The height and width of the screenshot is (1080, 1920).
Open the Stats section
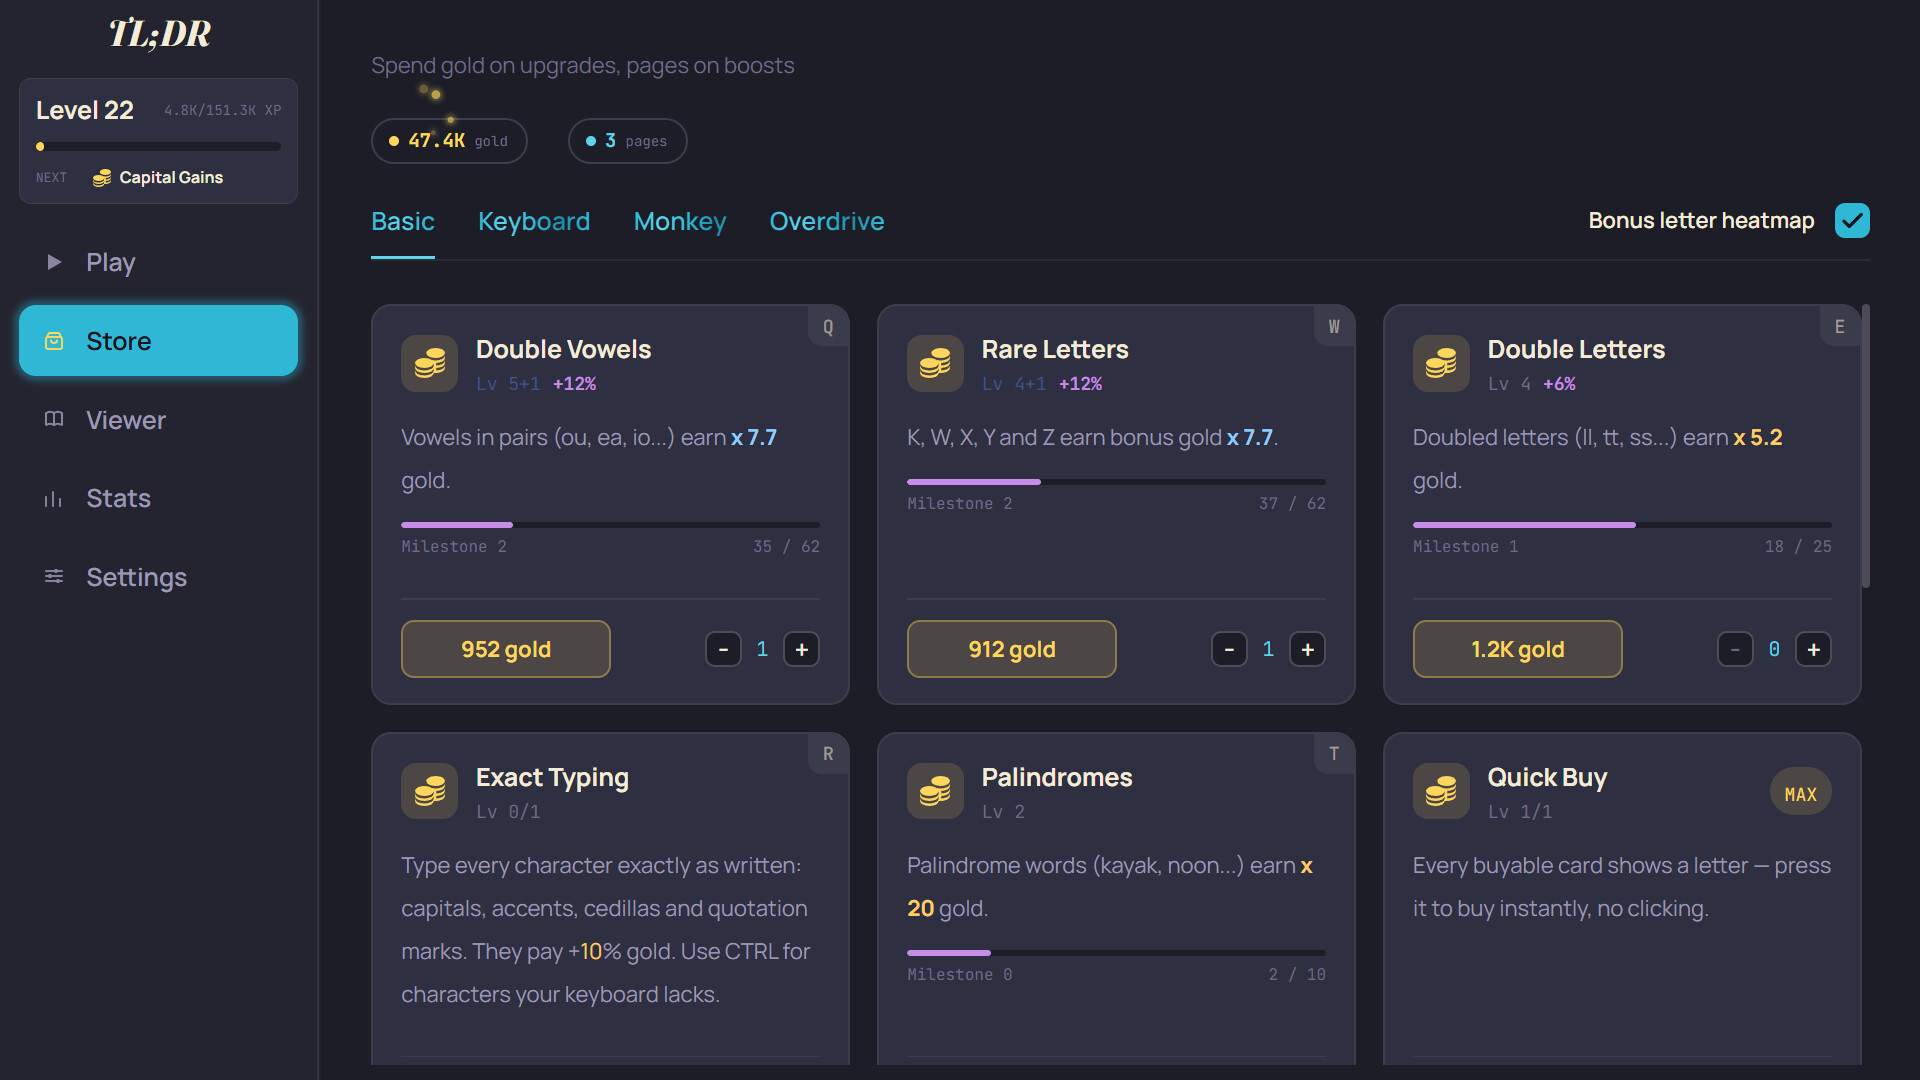point(158,498)
